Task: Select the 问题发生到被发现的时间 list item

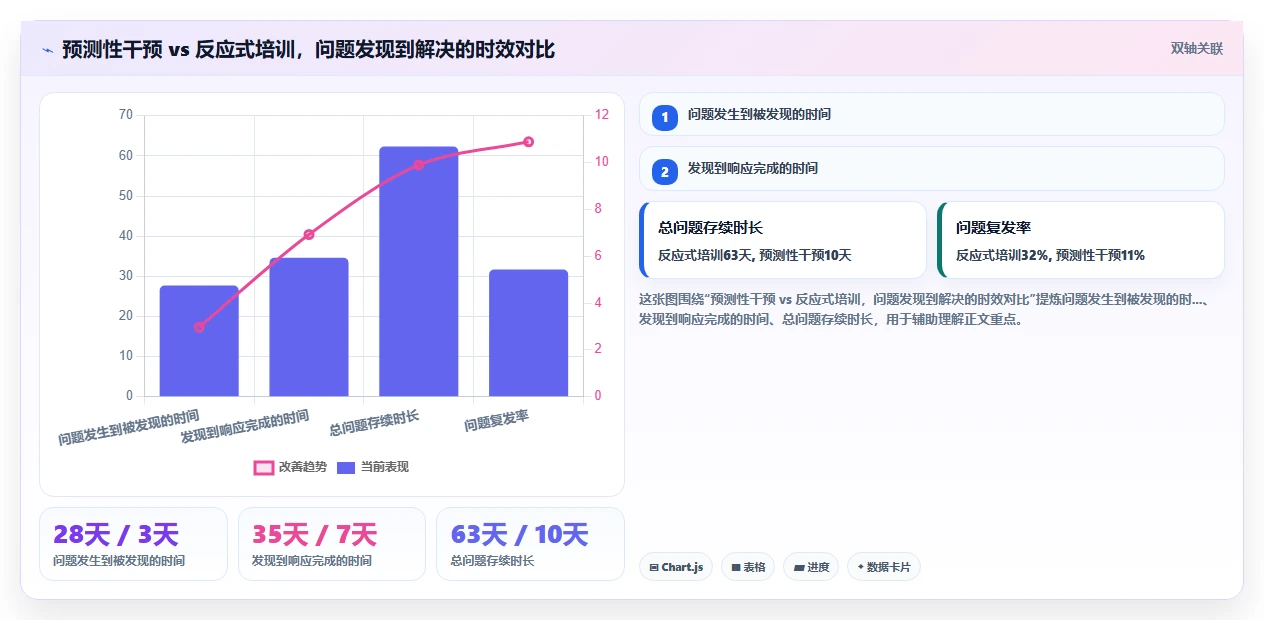Action: click(x=932, y=114)
